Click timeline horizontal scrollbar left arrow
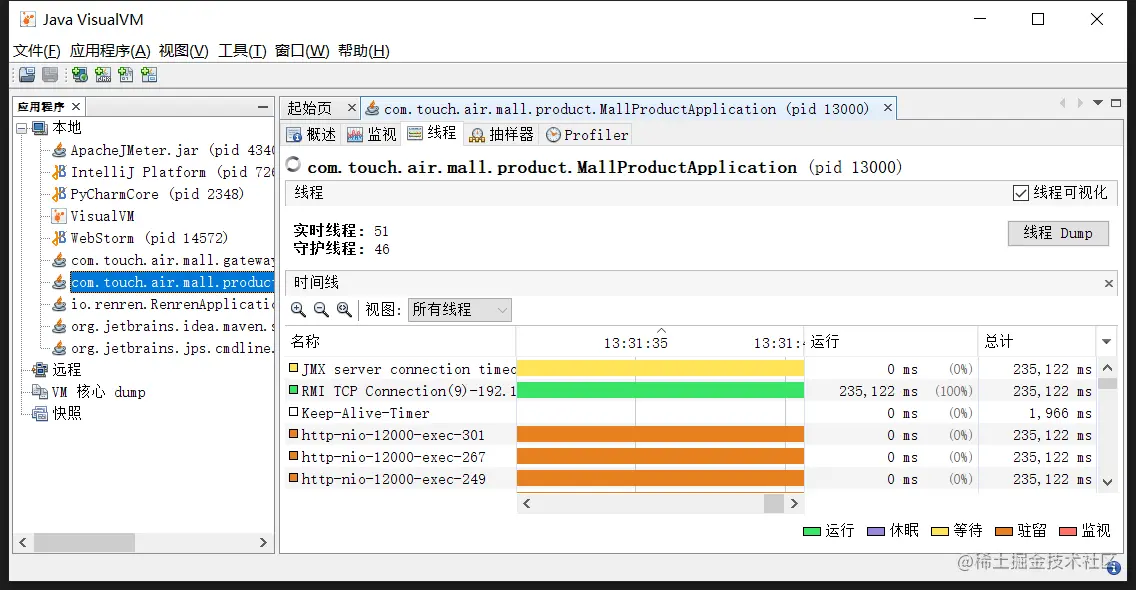The width and height of the screenshot is (1136, 590). 527,503
